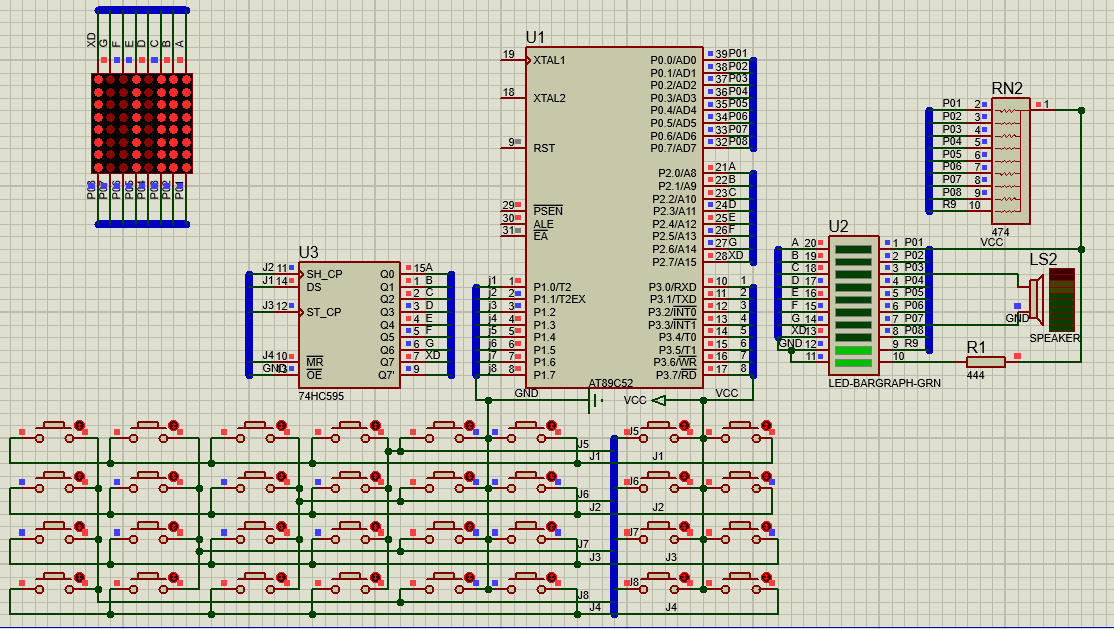
Task: Select the P1.7 pin label
Action: coord(544,375)
